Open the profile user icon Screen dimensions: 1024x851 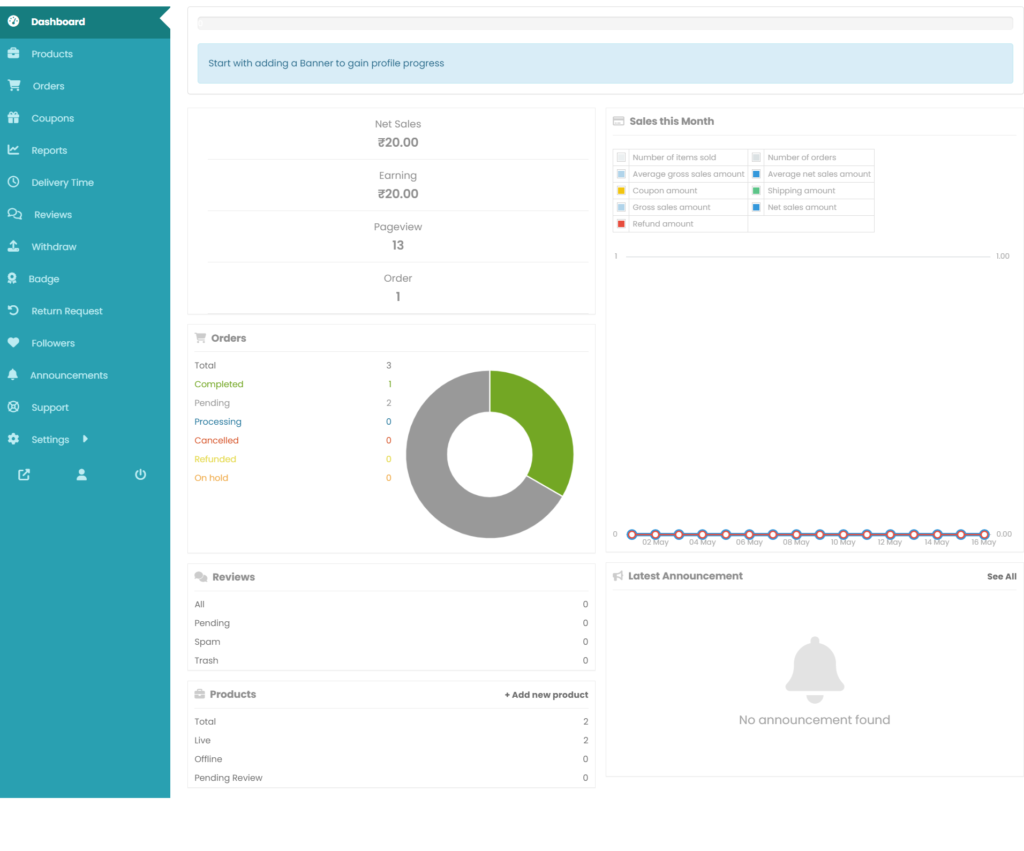[x=82, y=475]
